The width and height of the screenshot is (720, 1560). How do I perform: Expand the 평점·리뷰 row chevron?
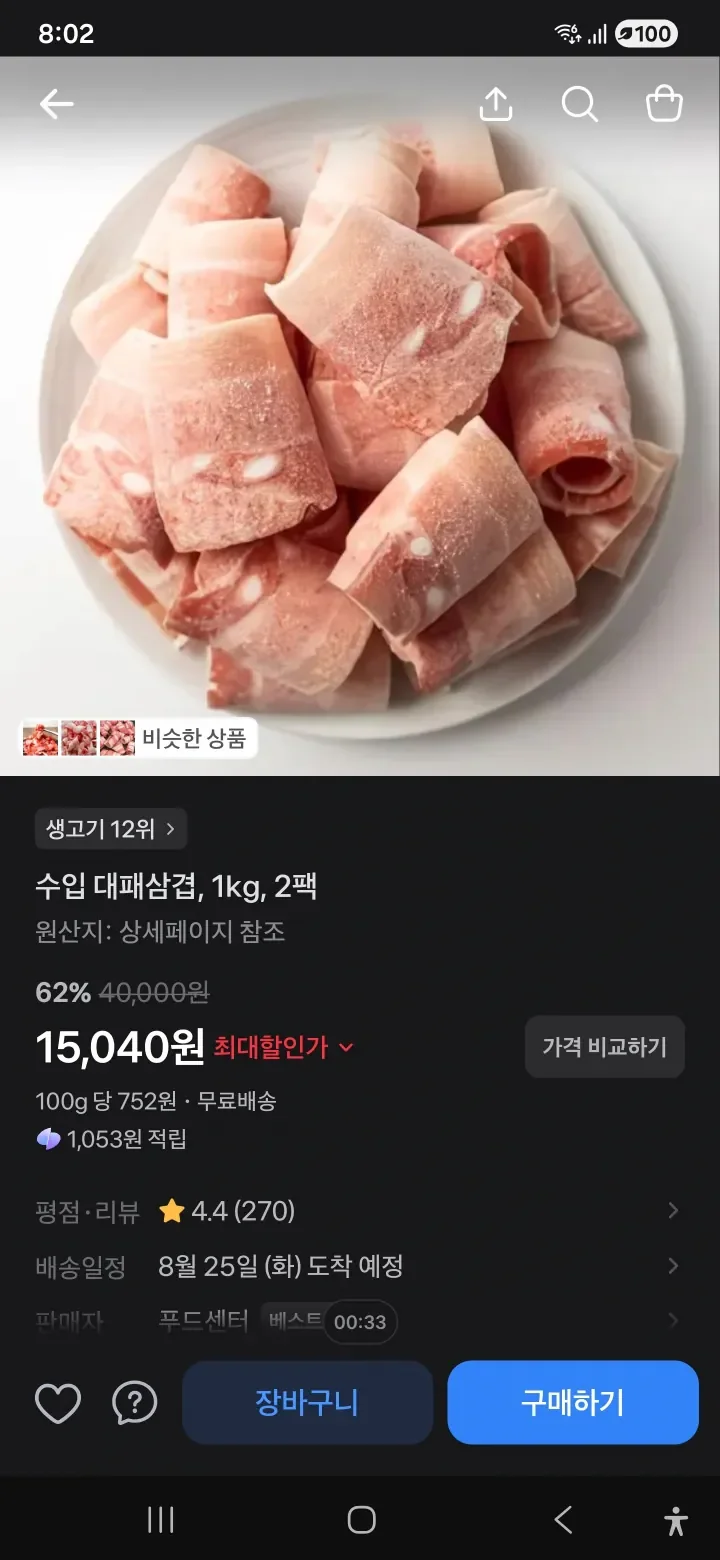pos(673,1211)
